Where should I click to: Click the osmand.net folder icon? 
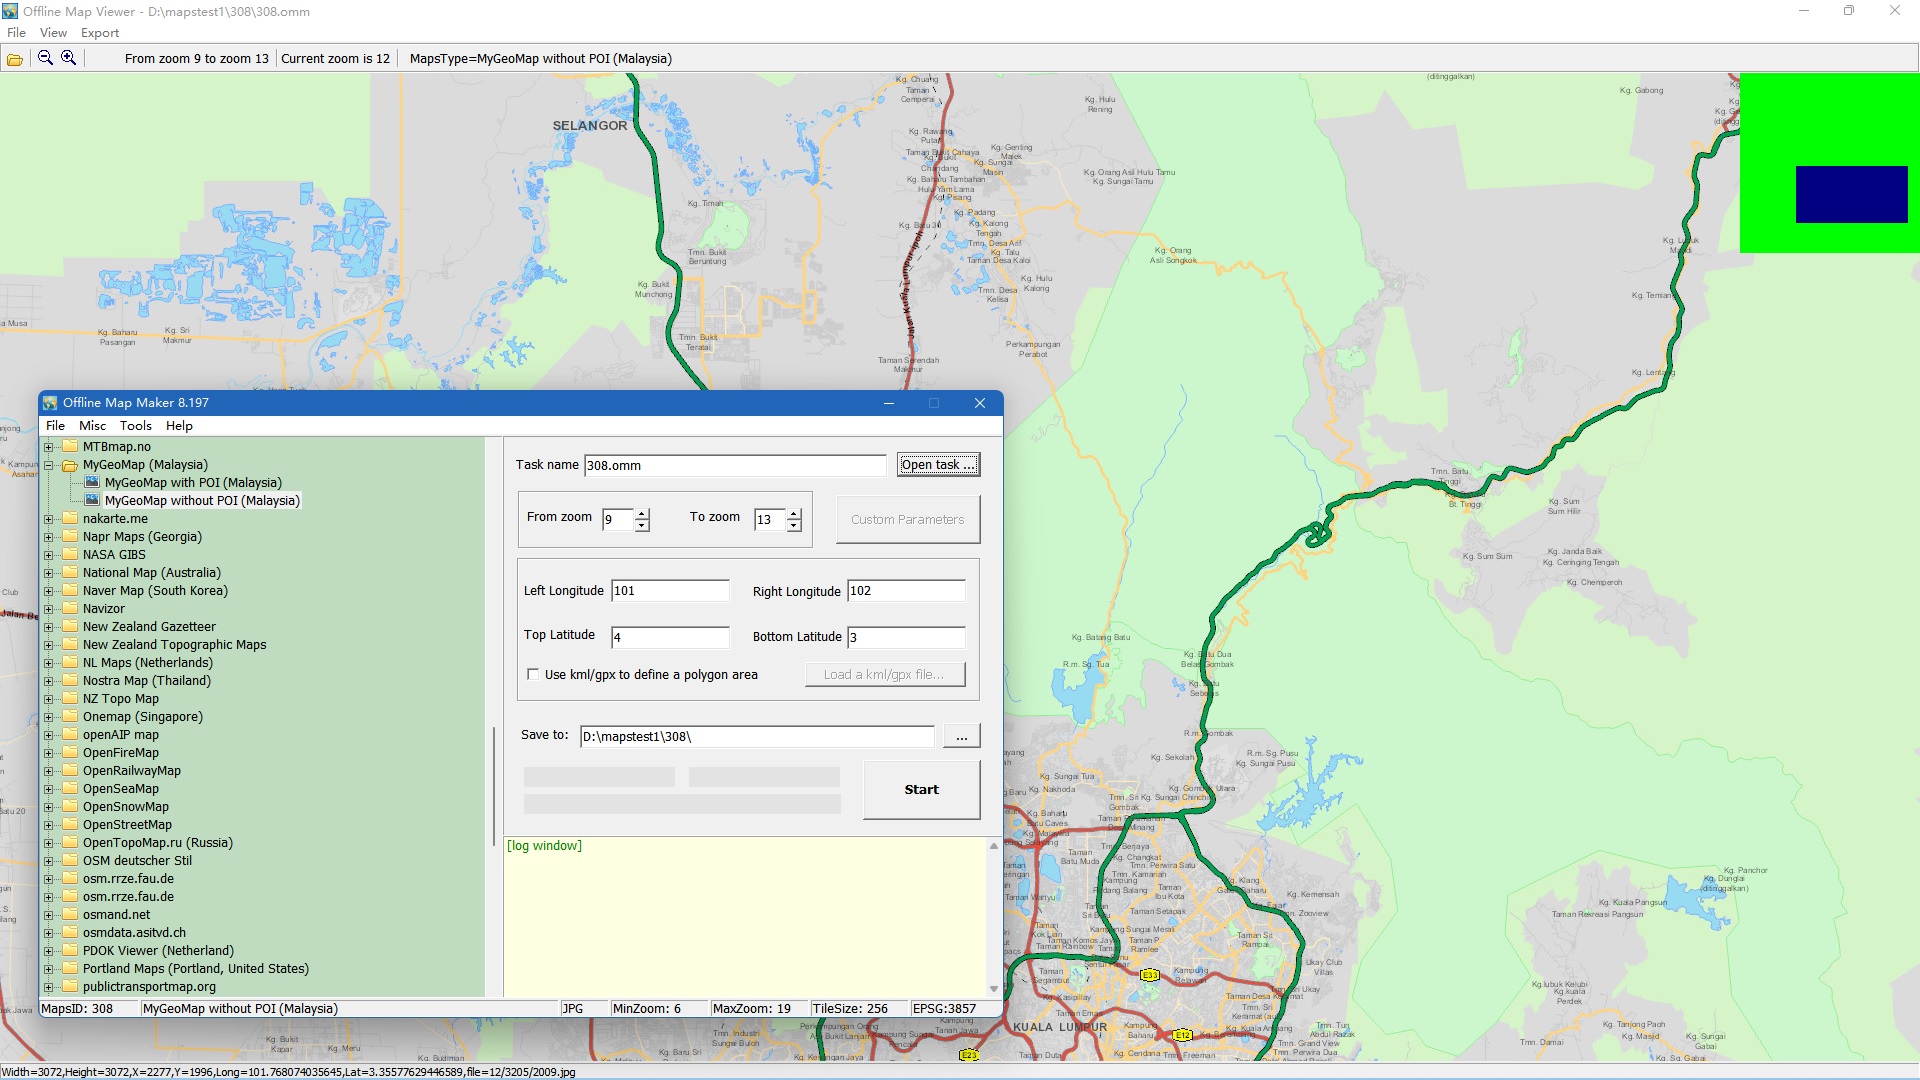70,915
